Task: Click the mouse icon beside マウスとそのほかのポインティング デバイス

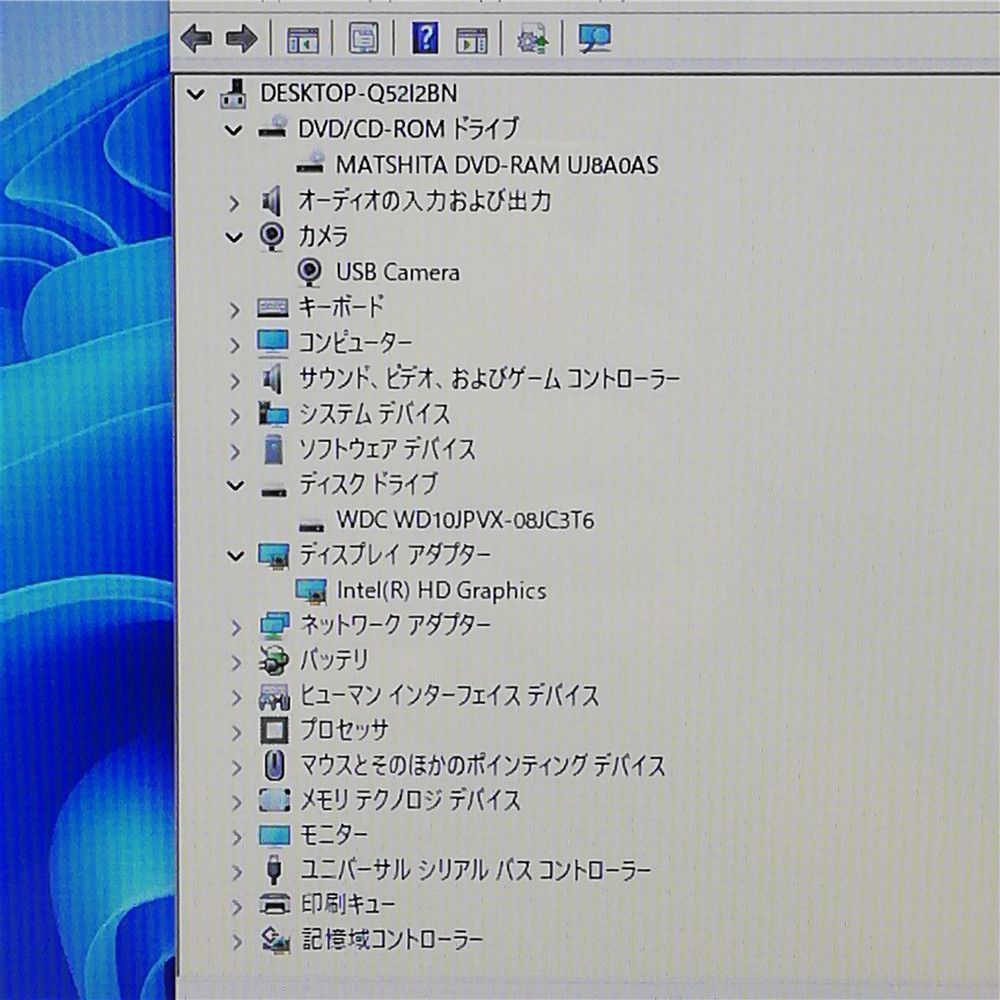Action: (274, 765)
